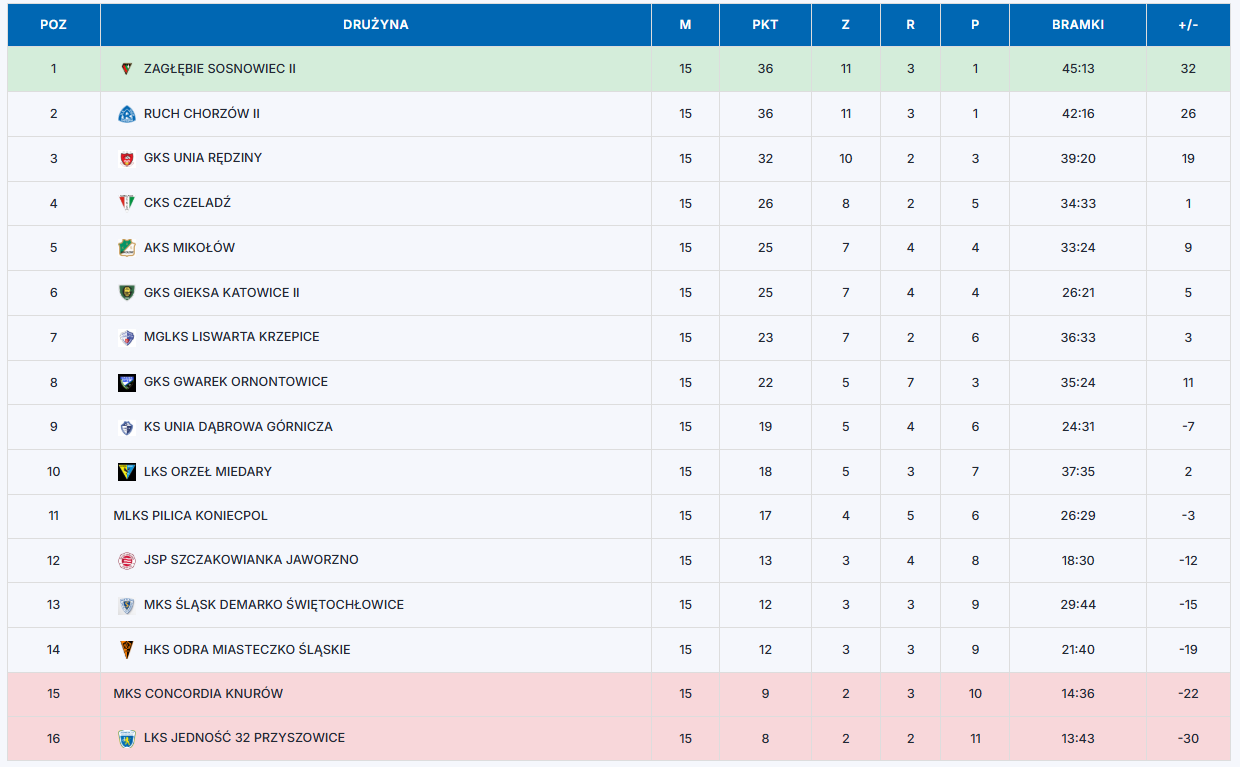
Task: Click the BRAMKI column header
Action: click(x=1077, y=25)
